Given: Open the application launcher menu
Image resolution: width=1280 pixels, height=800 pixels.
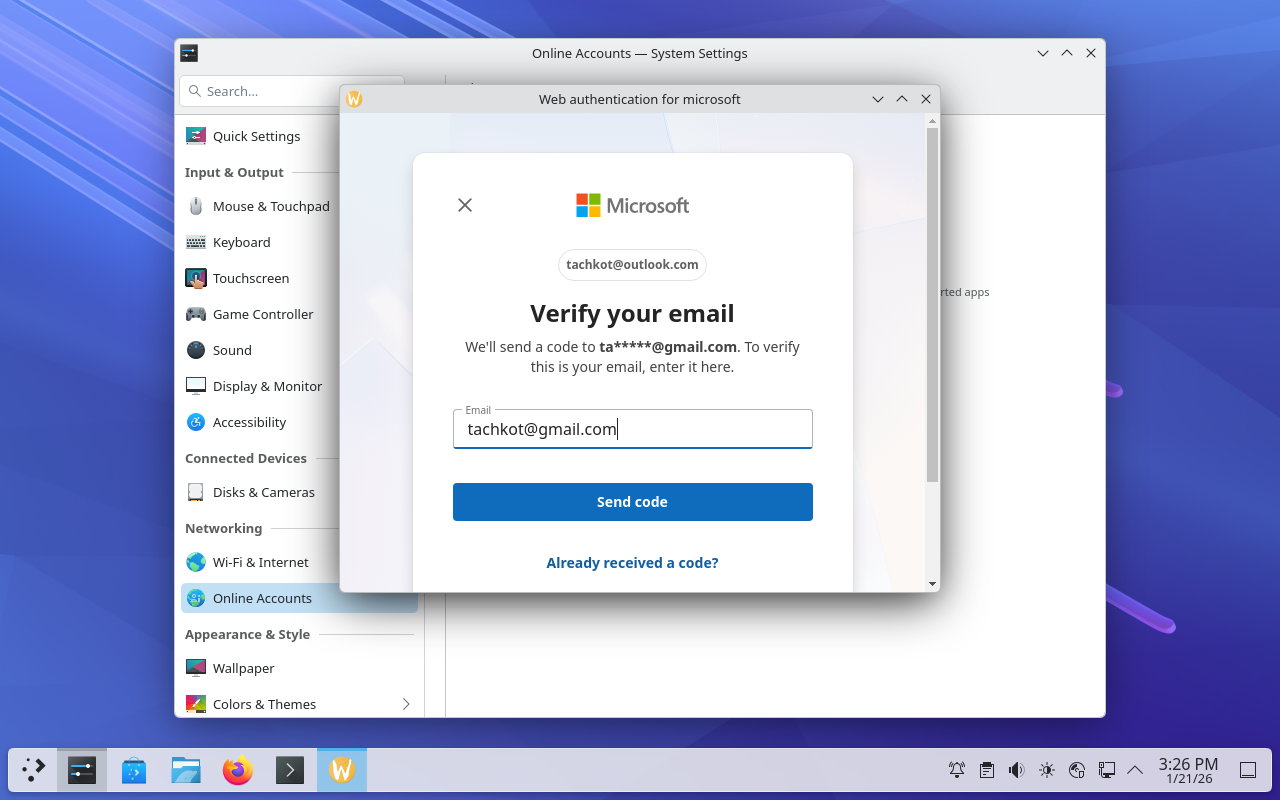Looking at the screenshot, I should pyautogui.click(x=34, y=770).
